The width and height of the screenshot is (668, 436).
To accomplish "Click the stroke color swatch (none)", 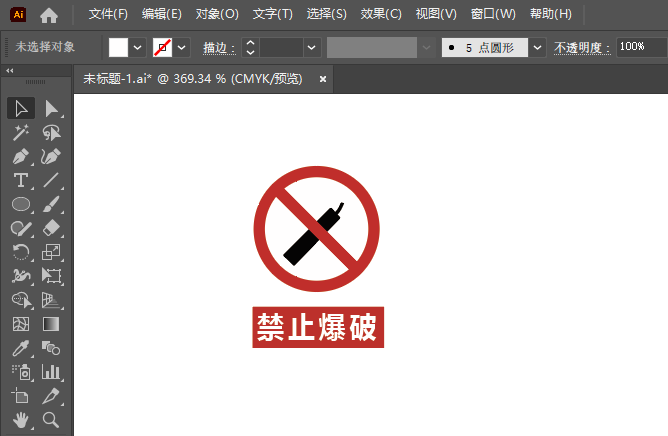I will (162, 47).
